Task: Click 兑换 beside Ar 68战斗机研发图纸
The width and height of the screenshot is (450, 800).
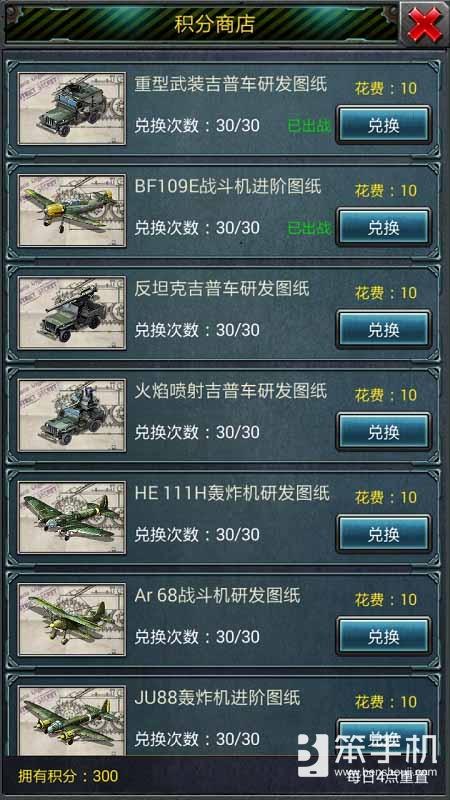Action: pos(383,636)
